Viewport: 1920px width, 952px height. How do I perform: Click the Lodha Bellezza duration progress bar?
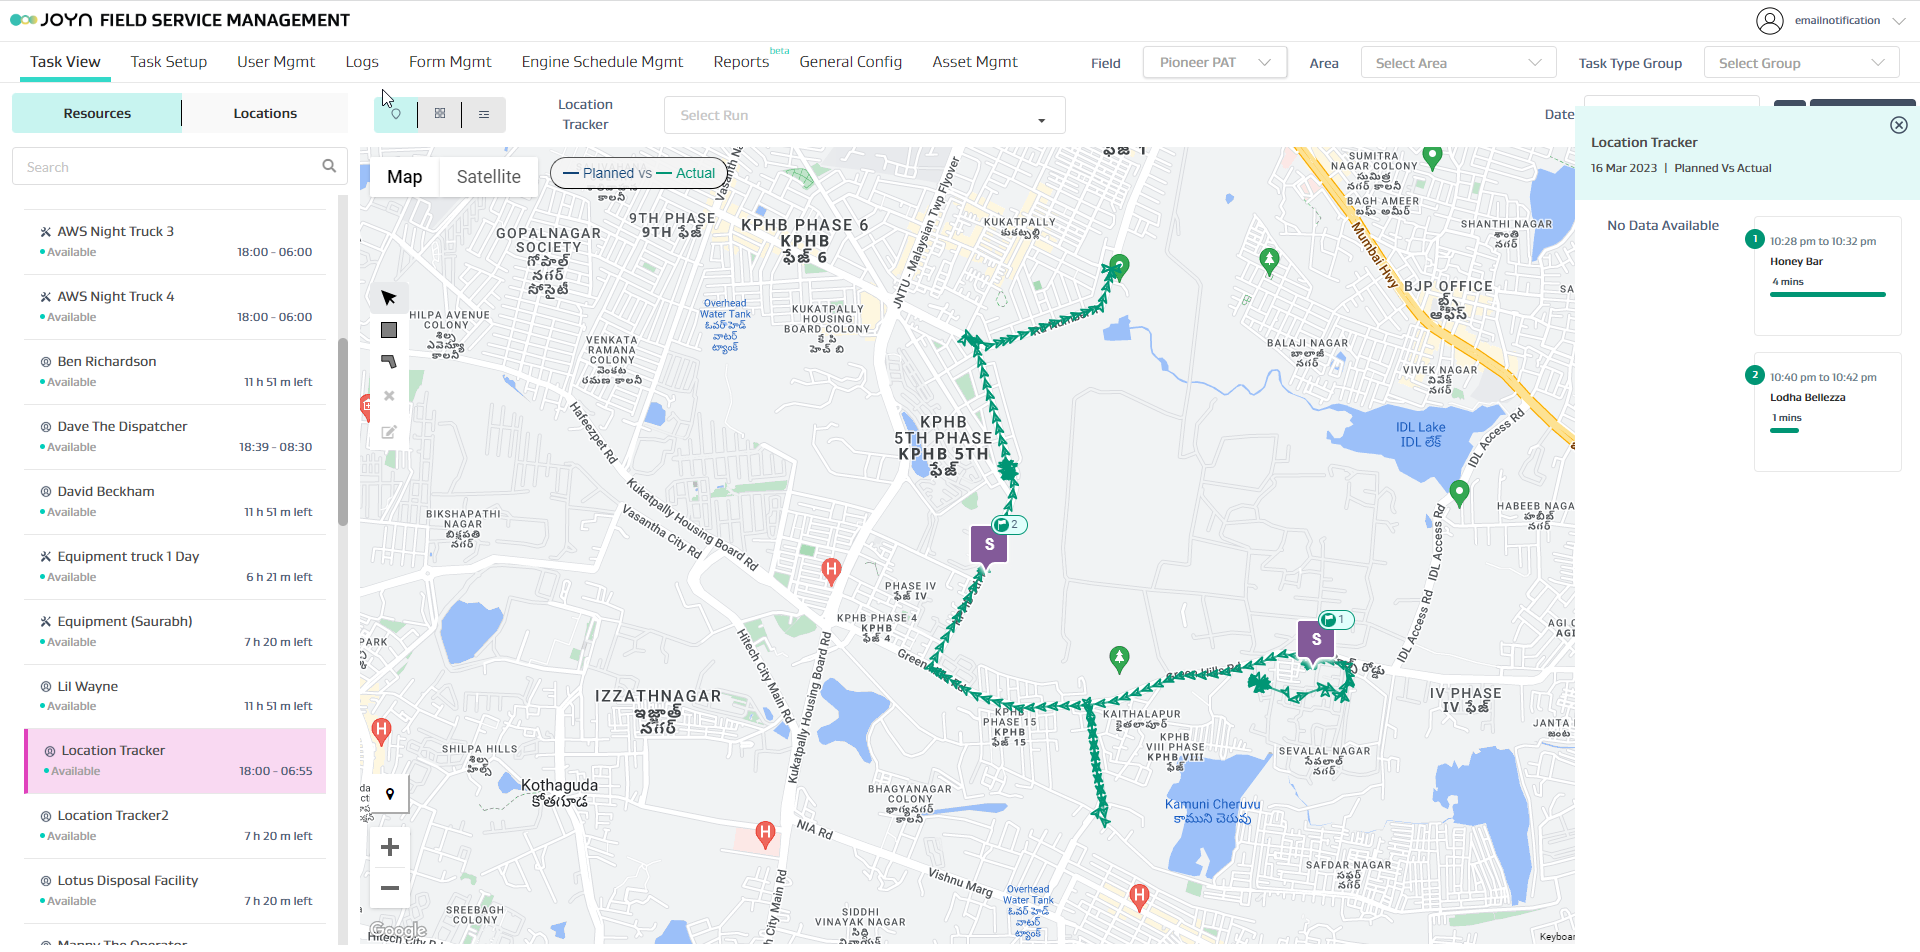pyautogui.click(x=1784, y=431)
